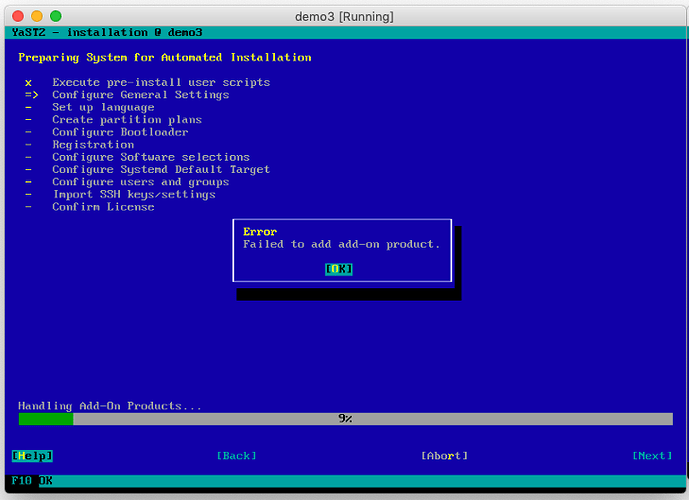Close the demo3 VM window
This screenshot has height=500, width=689.
[x=18, y=16]
